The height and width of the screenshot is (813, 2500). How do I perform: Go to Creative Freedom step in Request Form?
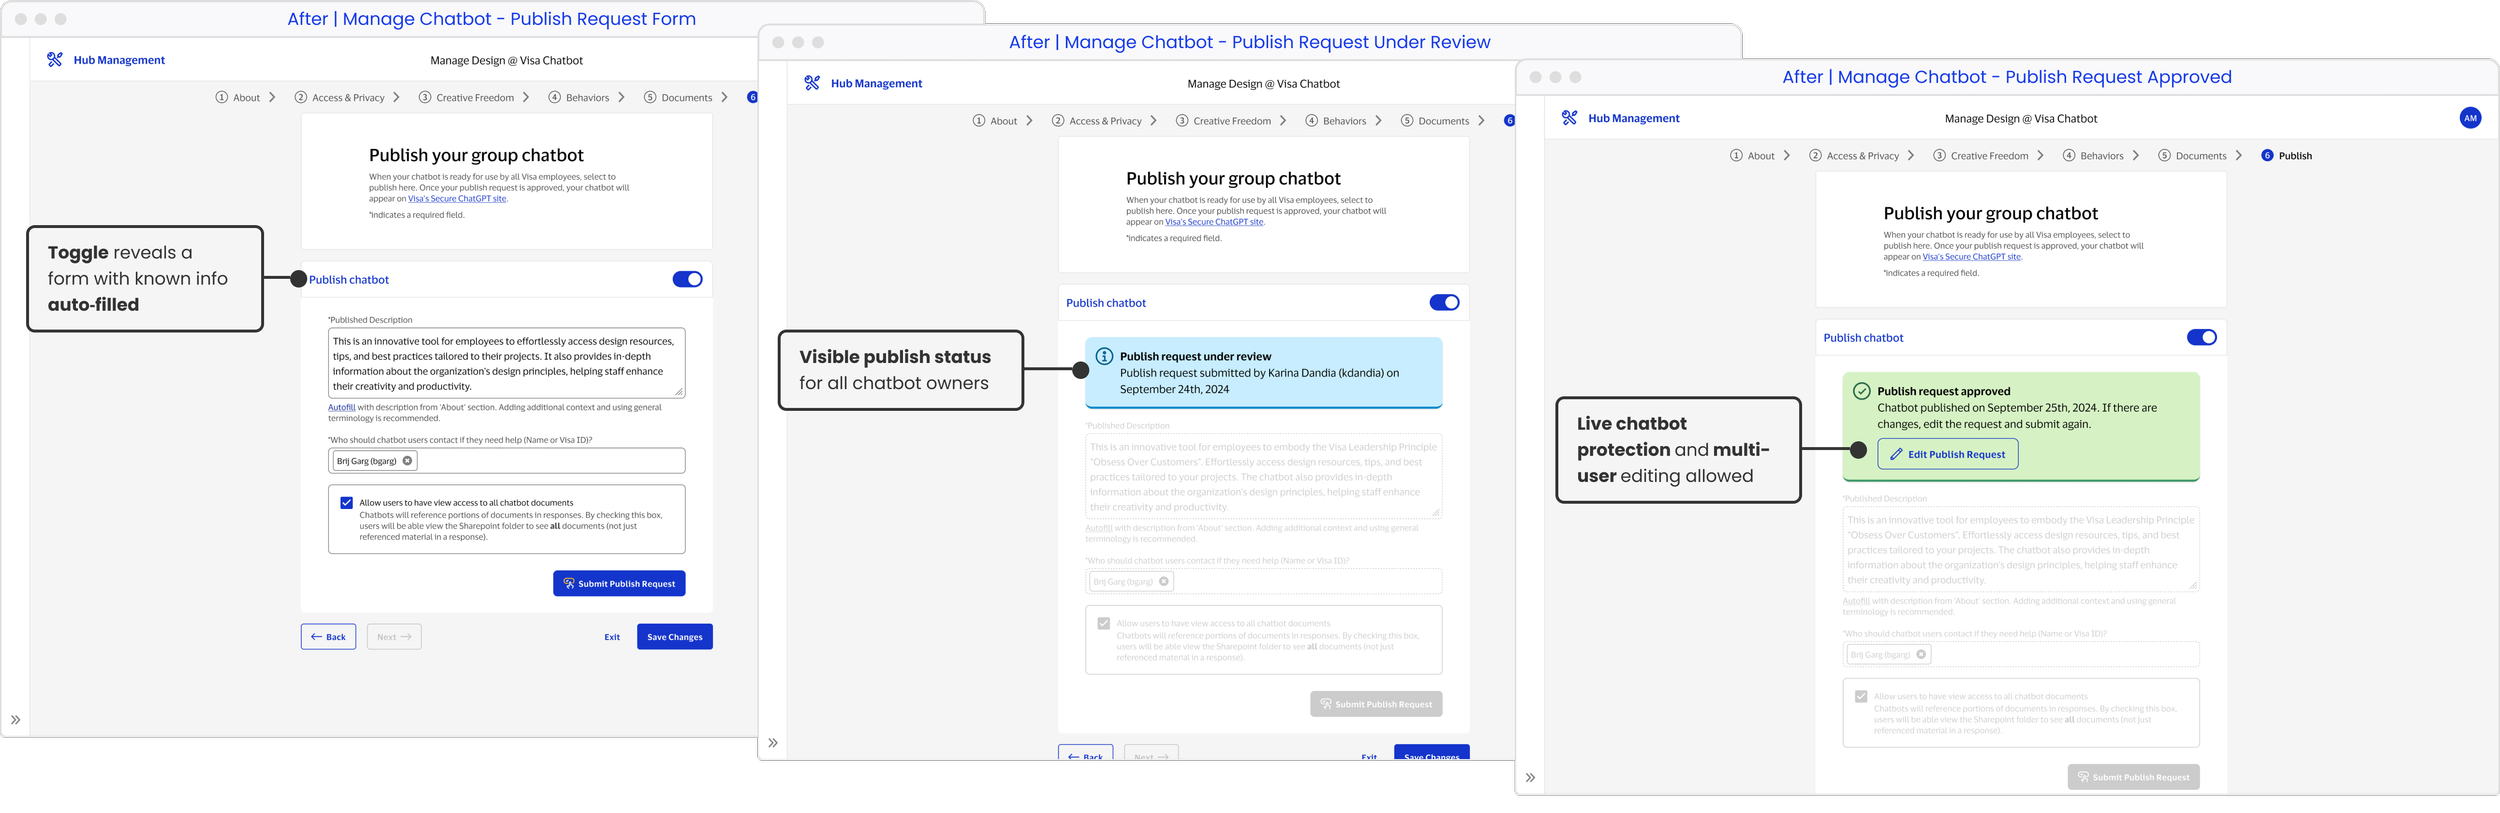point(466,98)
